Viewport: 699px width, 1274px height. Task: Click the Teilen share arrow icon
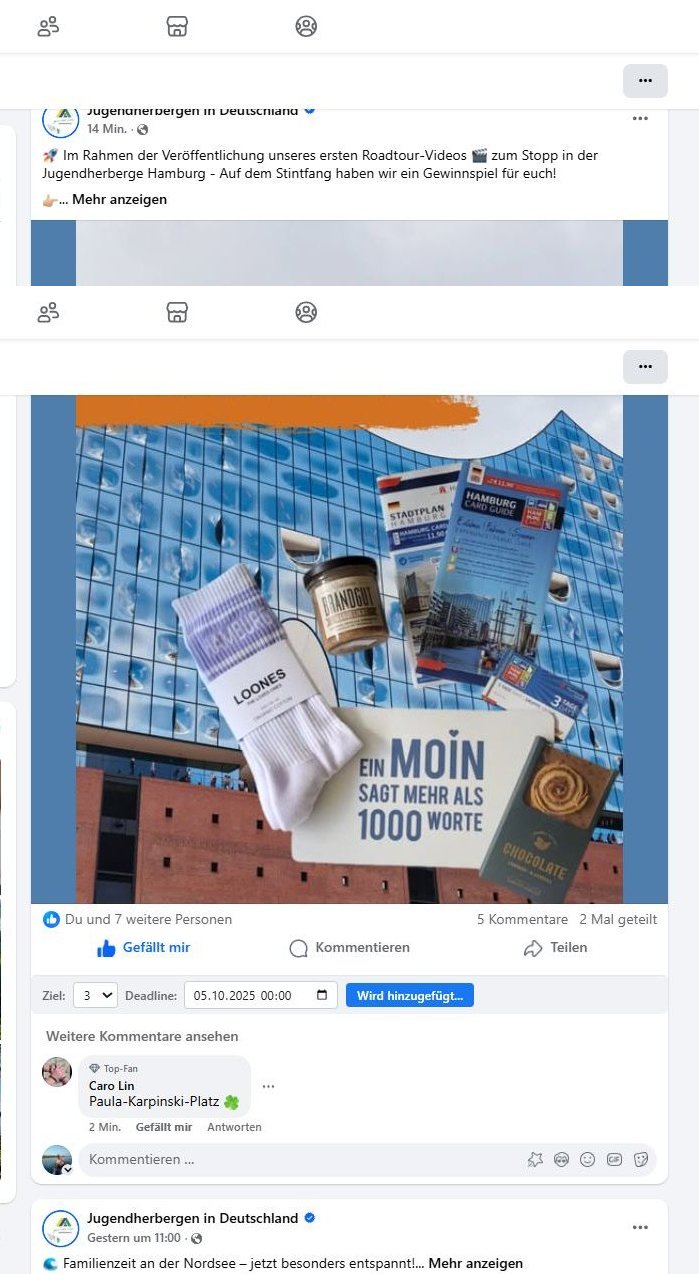coord(533,948)
